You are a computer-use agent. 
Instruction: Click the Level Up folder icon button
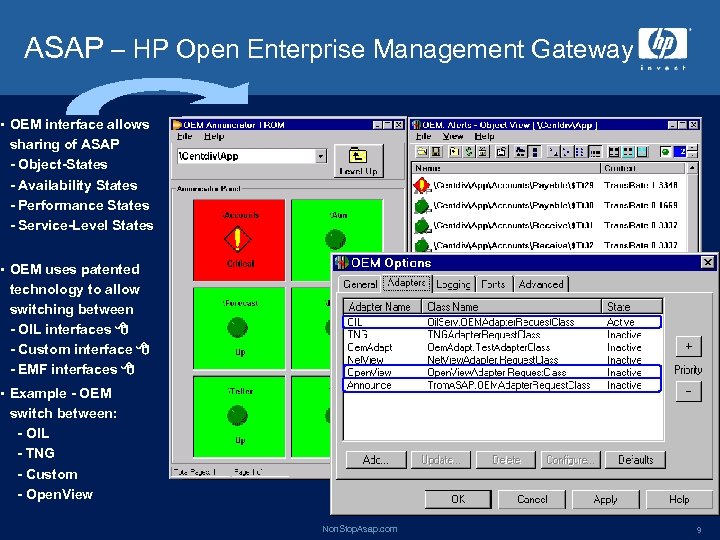[x=358, y=161]
